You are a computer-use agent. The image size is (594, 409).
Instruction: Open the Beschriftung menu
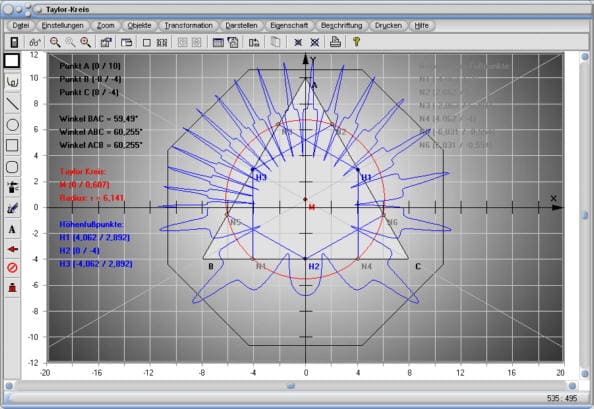[x=341, y=25]
